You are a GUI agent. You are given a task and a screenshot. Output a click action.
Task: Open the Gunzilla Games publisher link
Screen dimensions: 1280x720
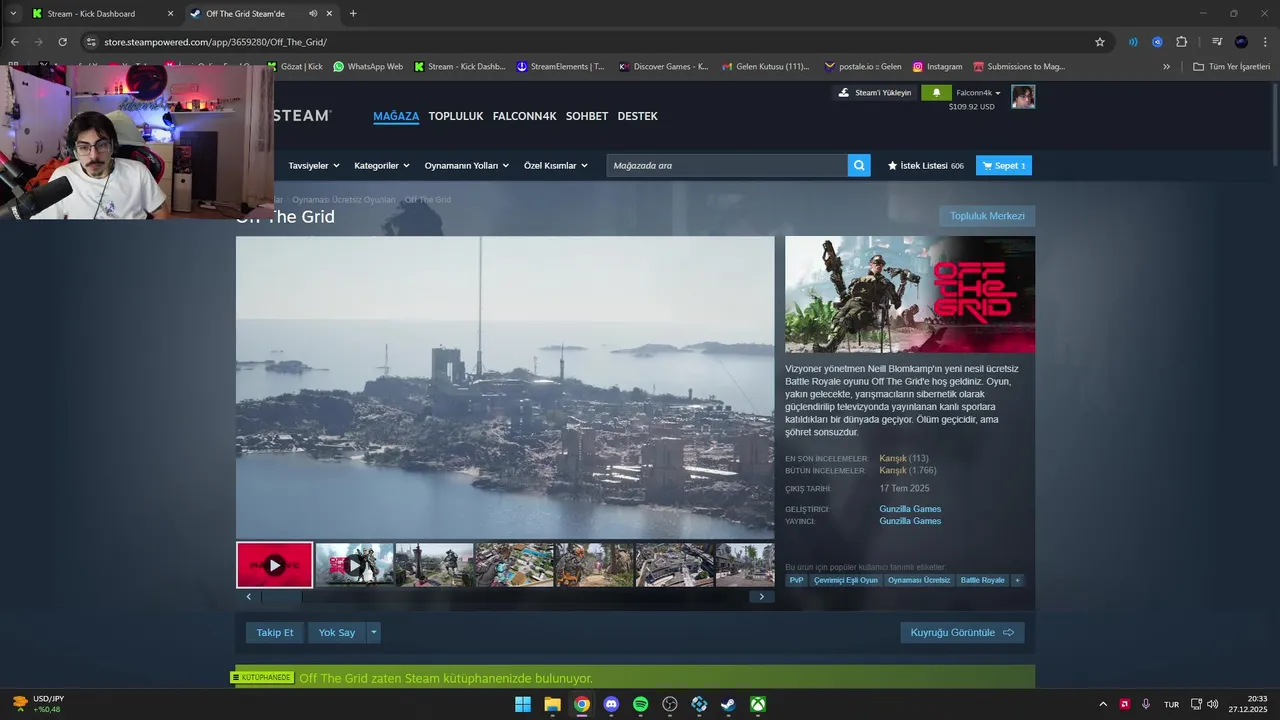point(910,521)
